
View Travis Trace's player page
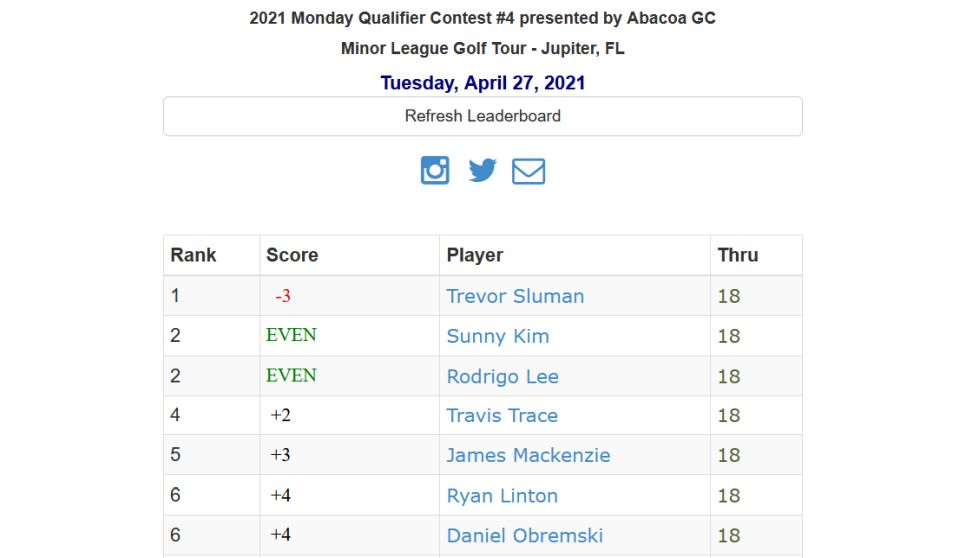pos(502,415)
